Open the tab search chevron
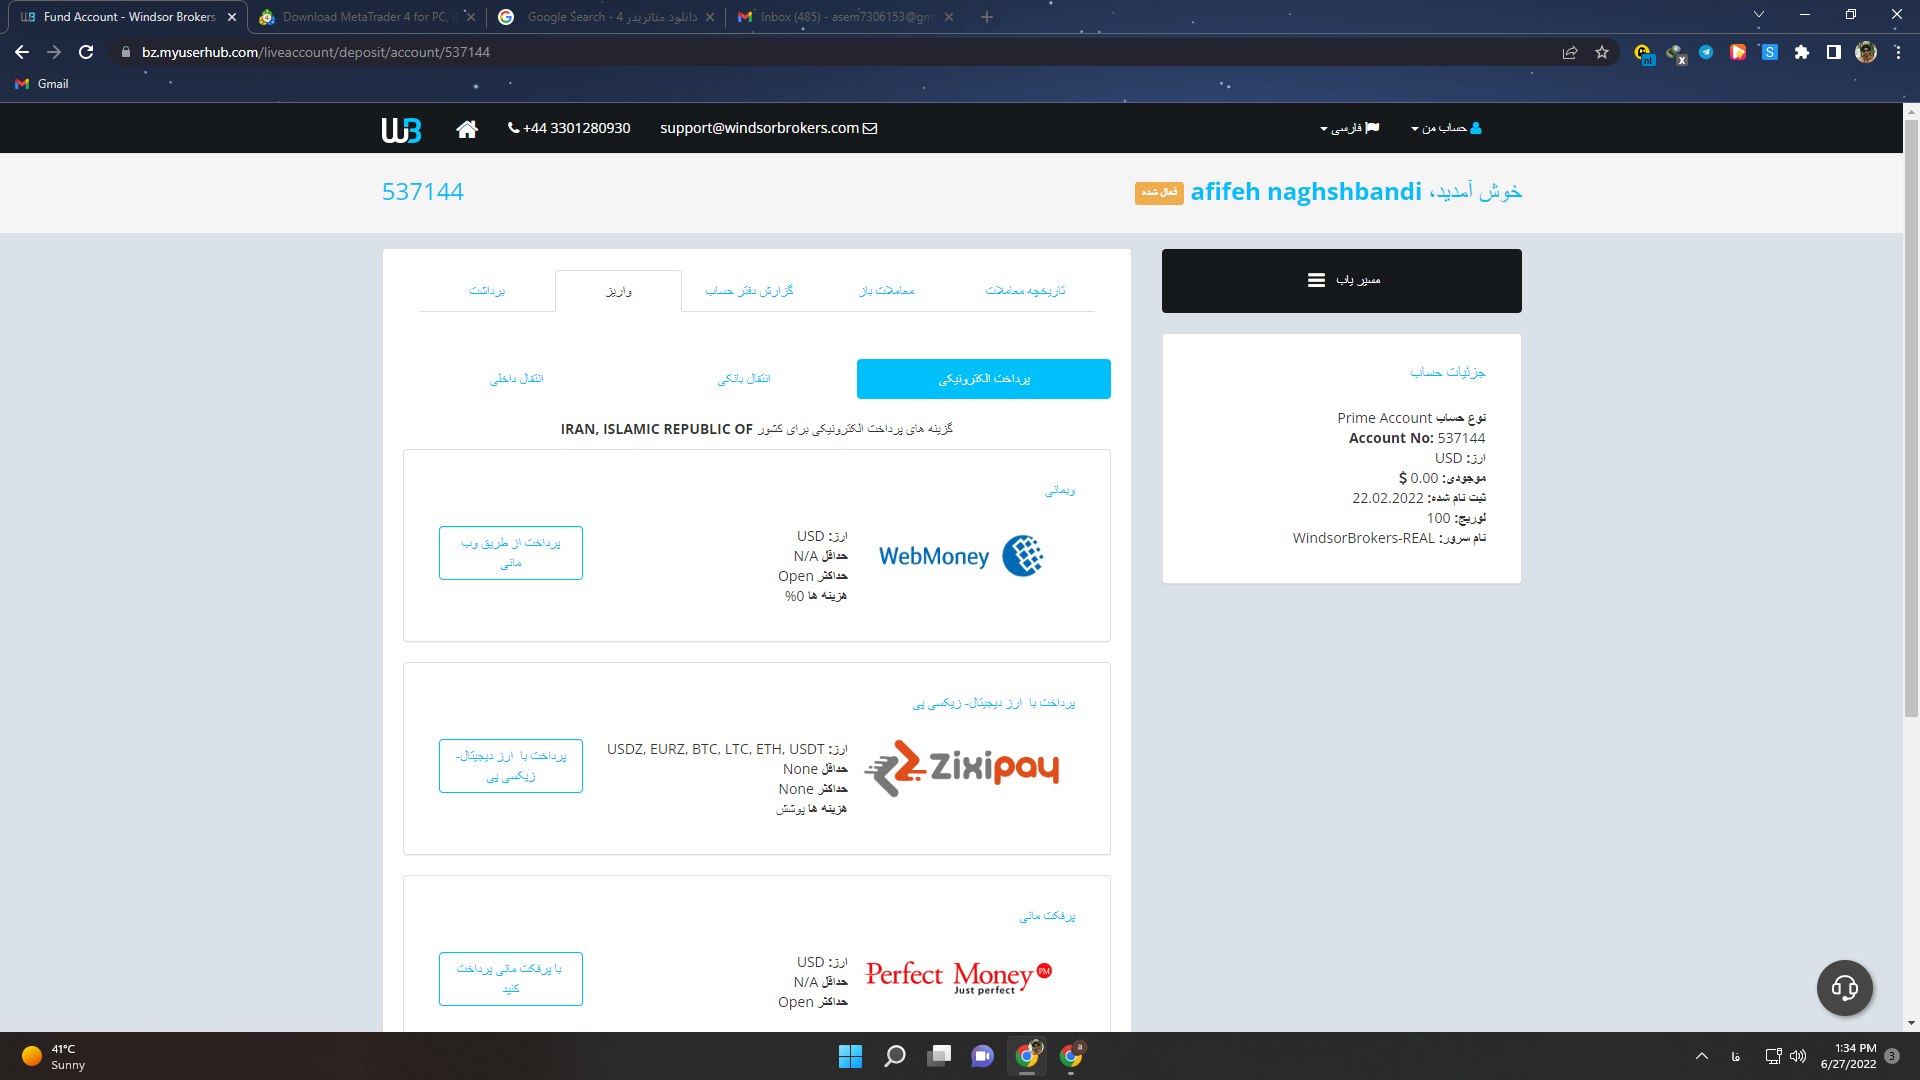Image resolution: width=1920 pixels, height=1080 pixels. tap(1759, 15)
